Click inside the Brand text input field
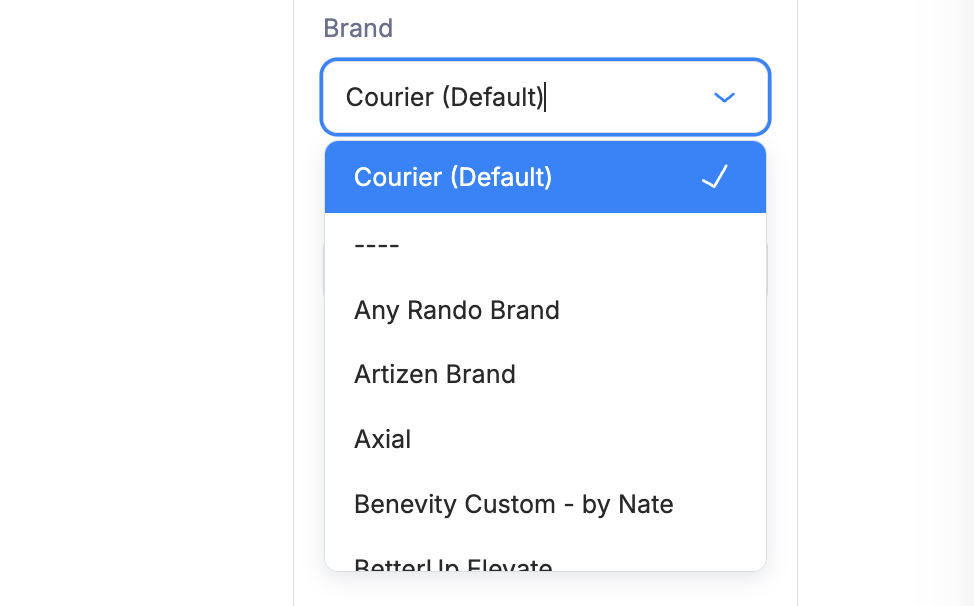Viewport: 974px width, 606px height. point(500,97)
